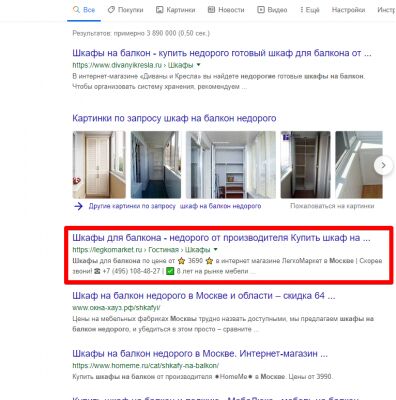Click the tag icon beside Покупки
The height and width of the screenshot is (400, 396).
pos(111,10)
